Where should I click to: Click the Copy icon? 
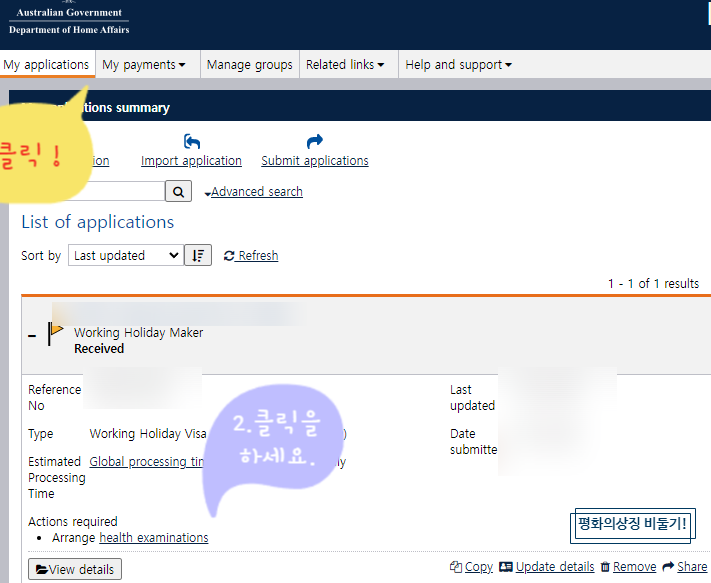point(456,567)
